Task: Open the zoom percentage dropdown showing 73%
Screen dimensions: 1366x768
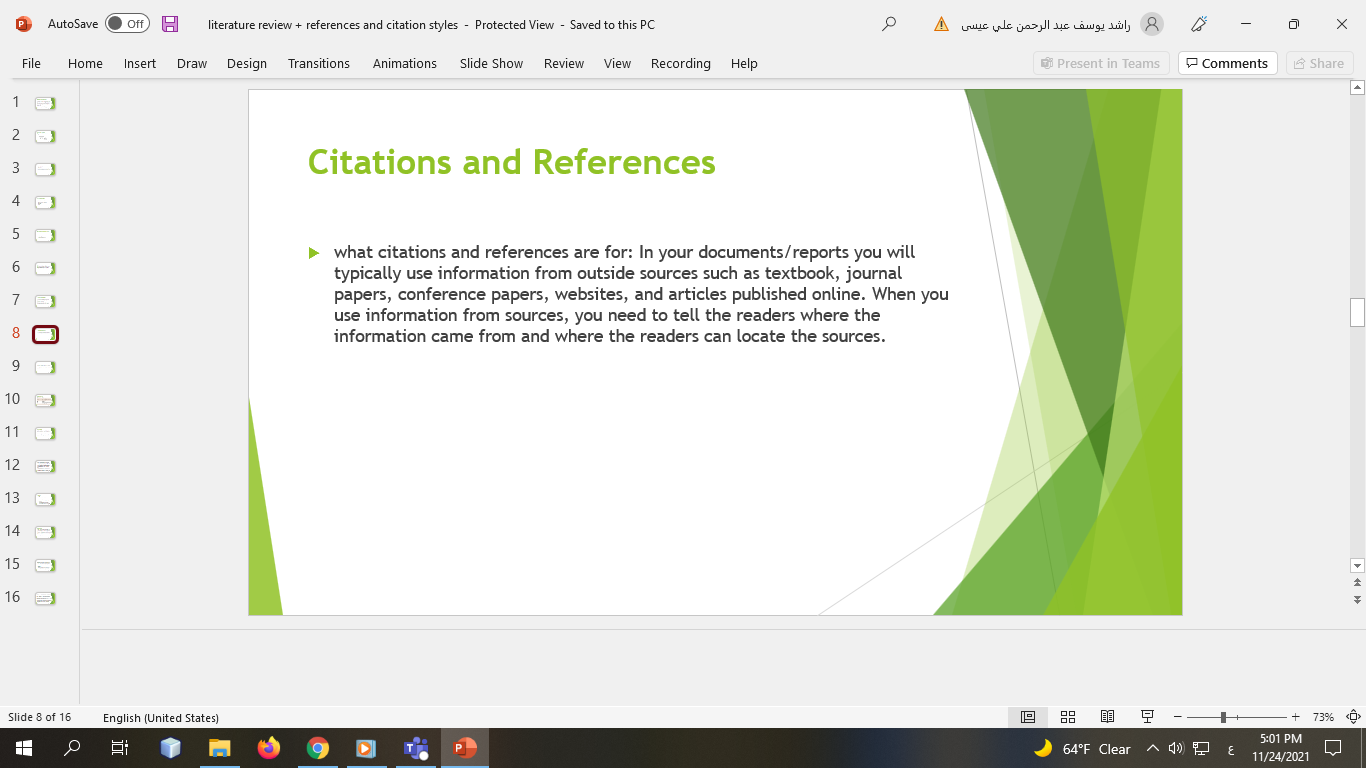Action: click(1323, 716)
